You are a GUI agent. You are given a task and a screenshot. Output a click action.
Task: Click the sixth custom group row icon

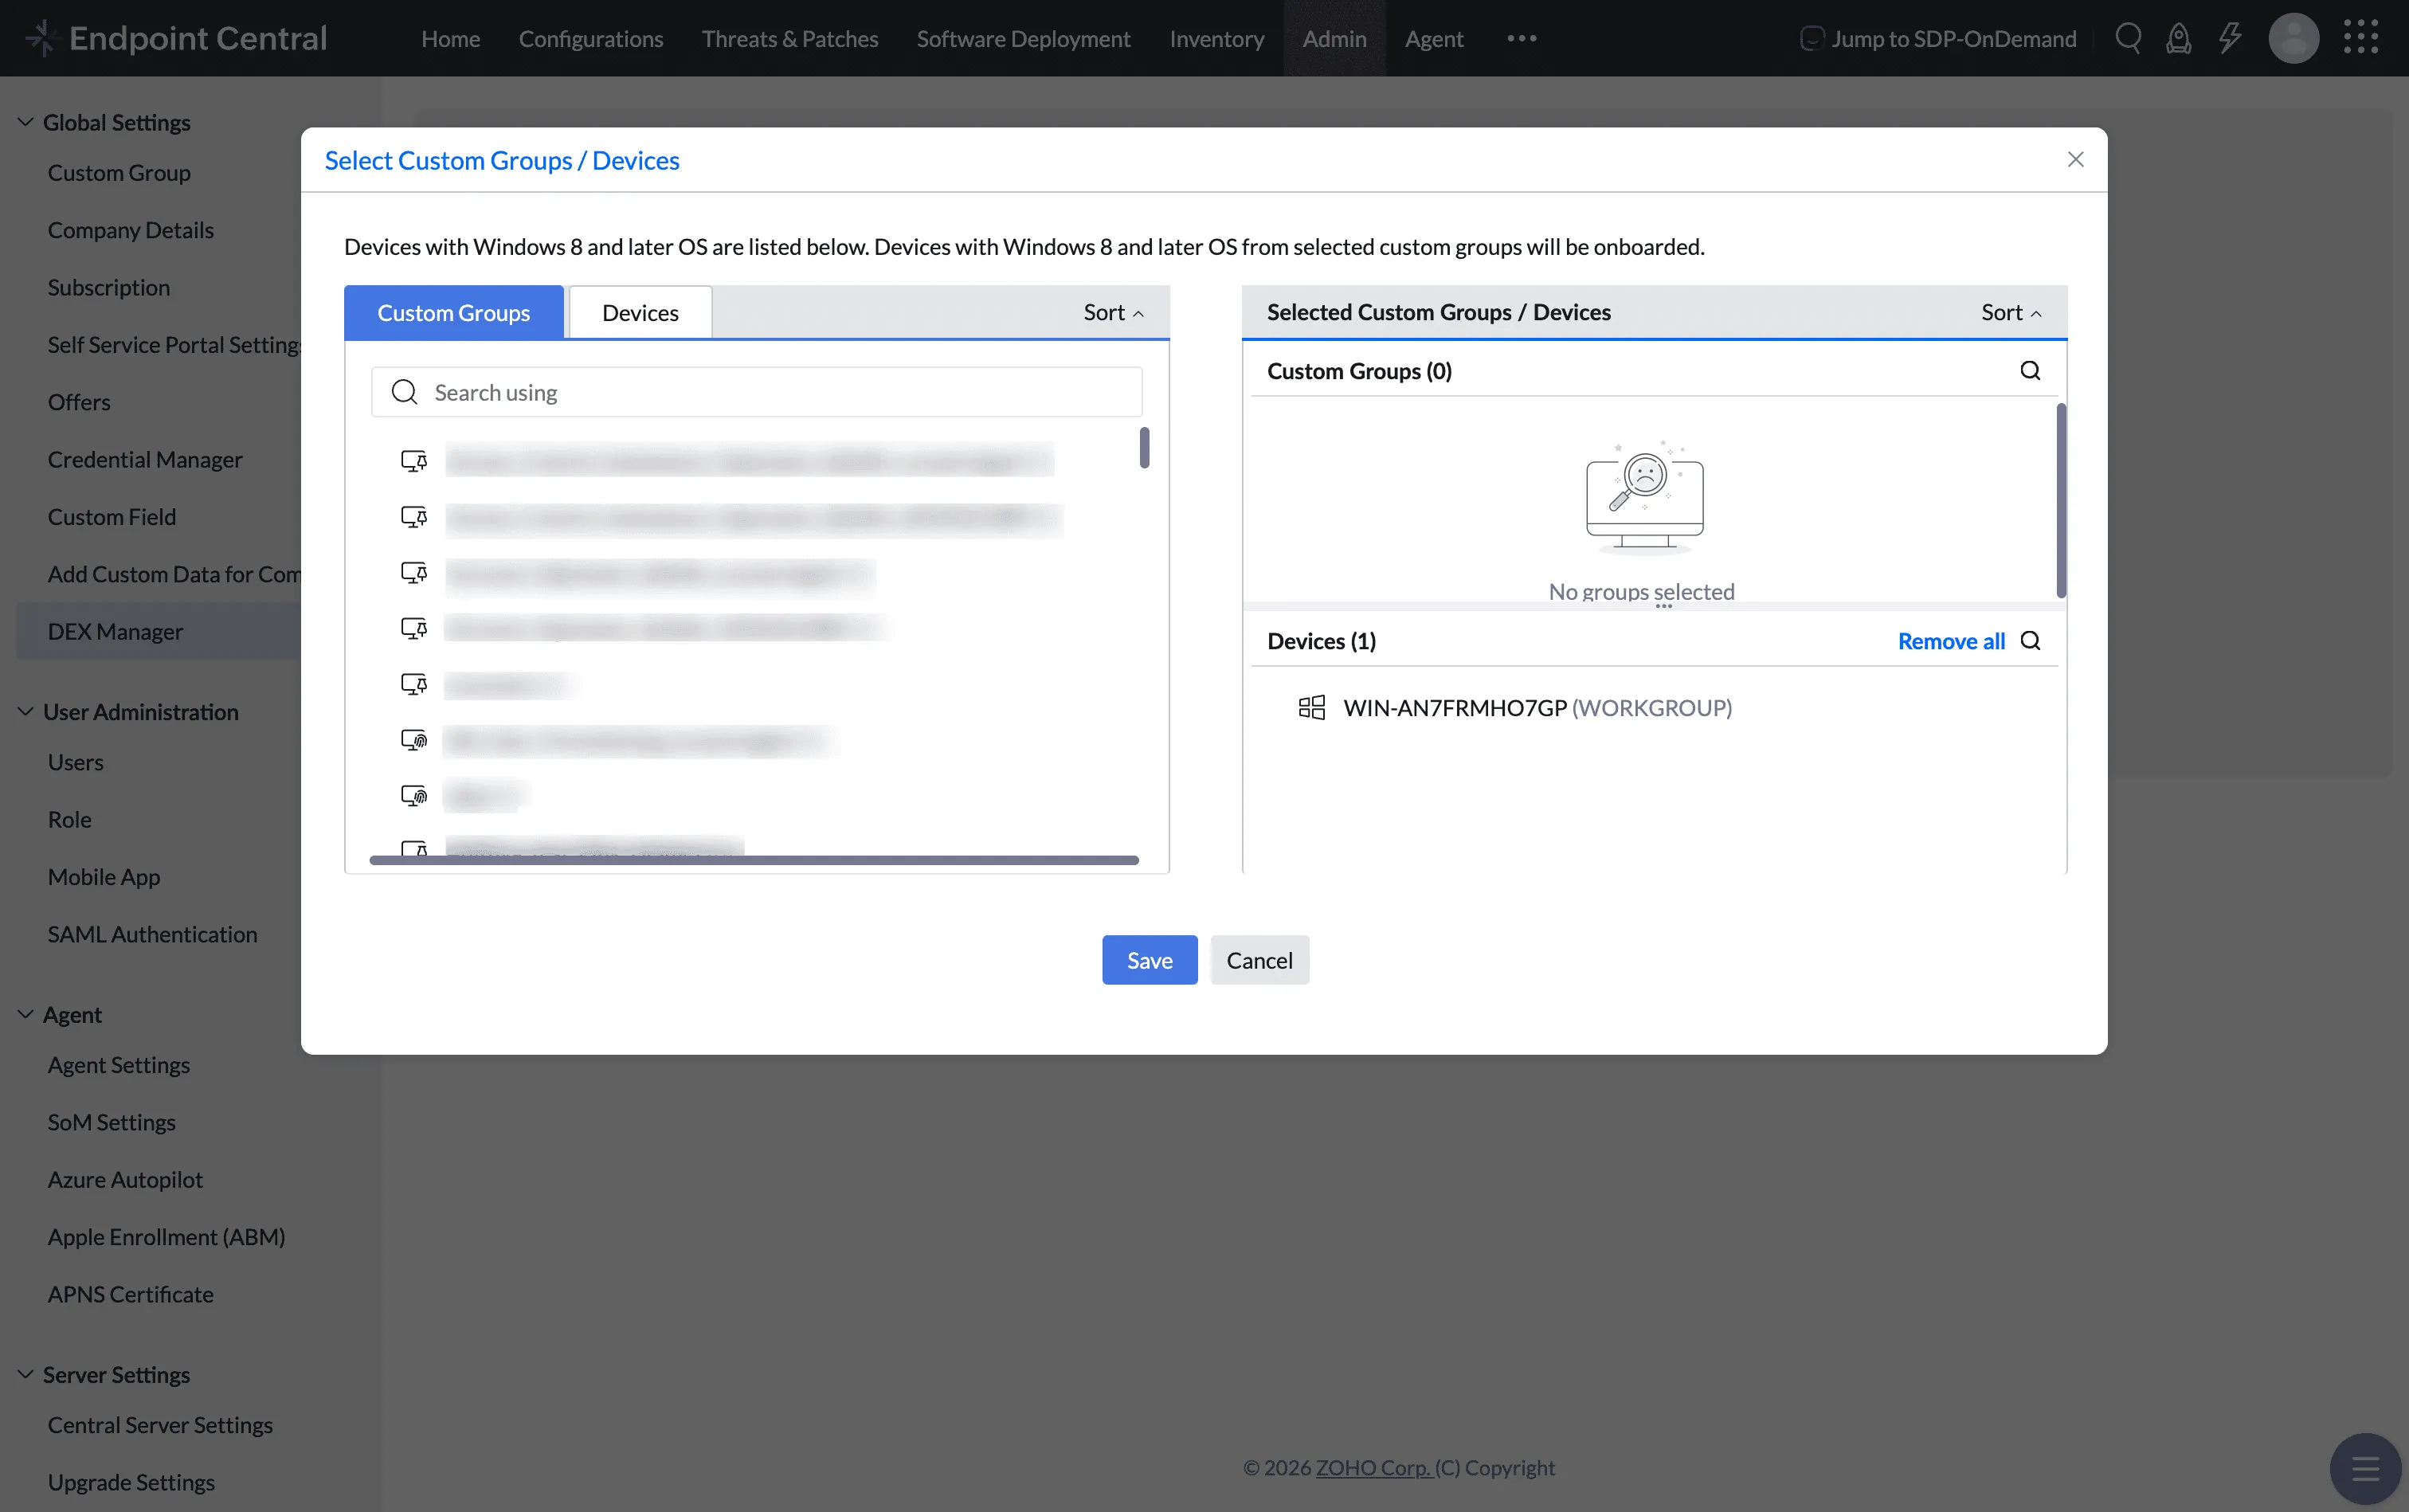414,740
